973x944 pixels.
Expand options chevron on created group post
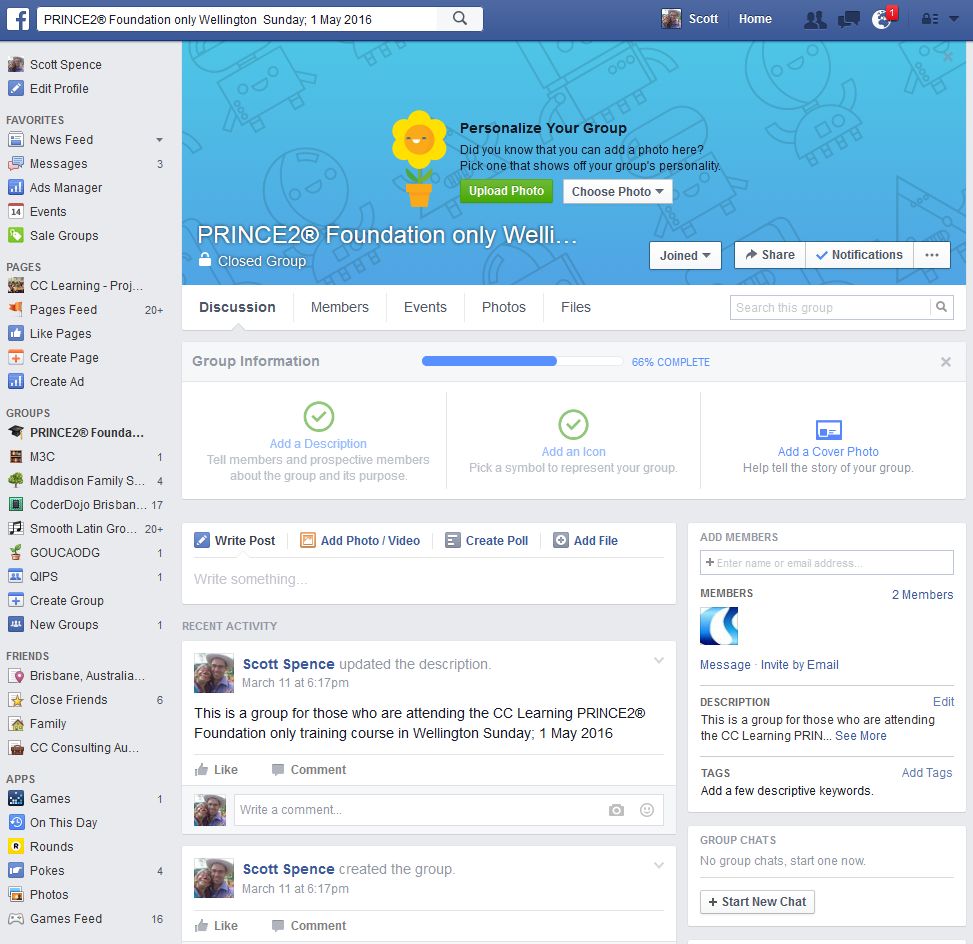click(x=658, y=865)
